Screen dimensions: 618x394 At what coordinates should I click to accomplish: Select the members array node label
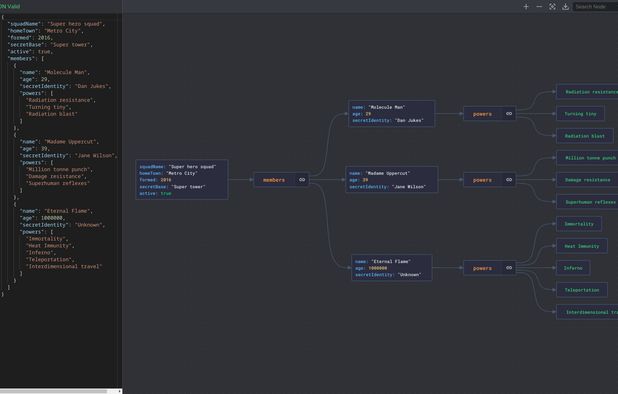[274, 180]
